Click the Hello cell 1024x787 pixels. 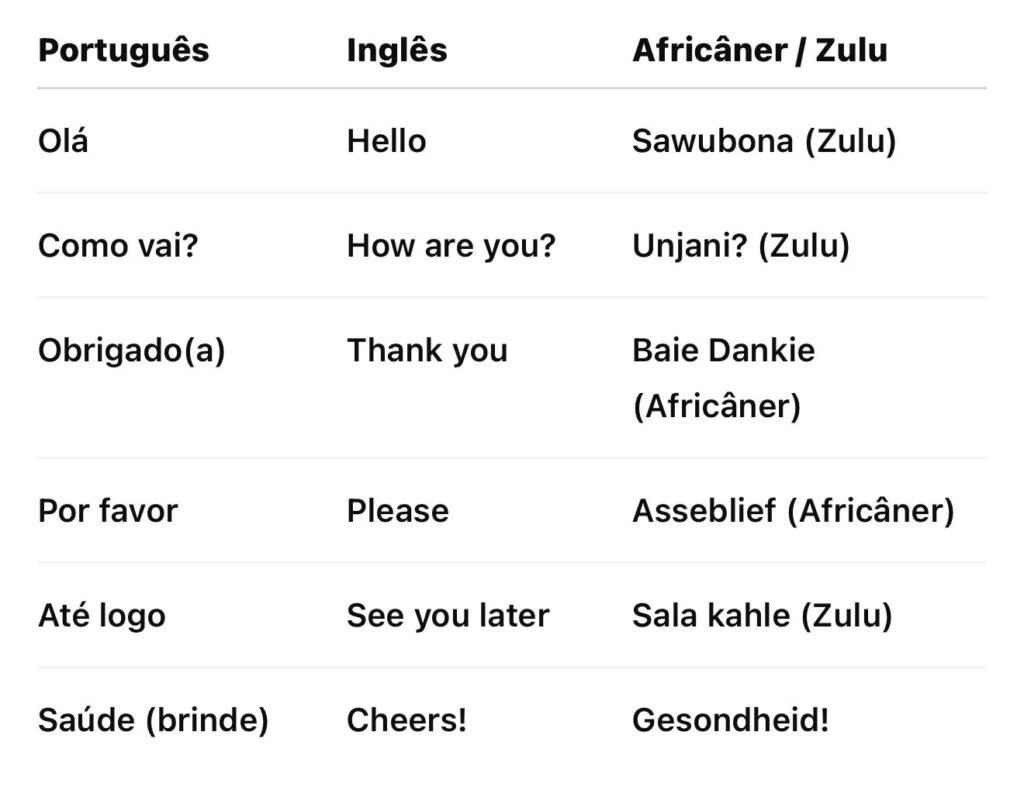coord(386,141)
